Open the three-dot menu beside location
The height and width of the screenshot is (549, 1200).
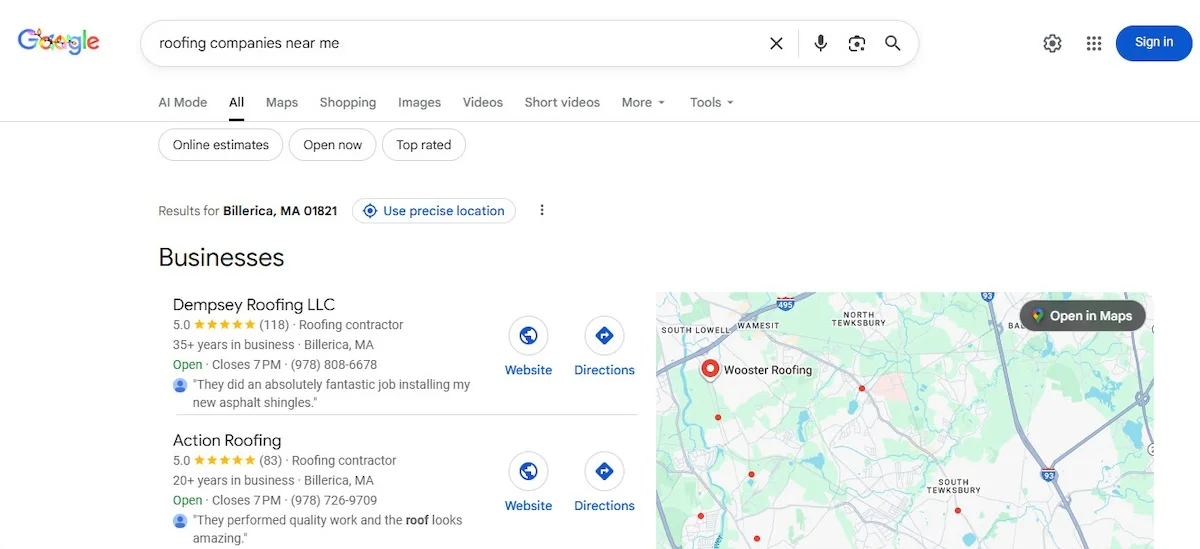[x=542, y=210]
